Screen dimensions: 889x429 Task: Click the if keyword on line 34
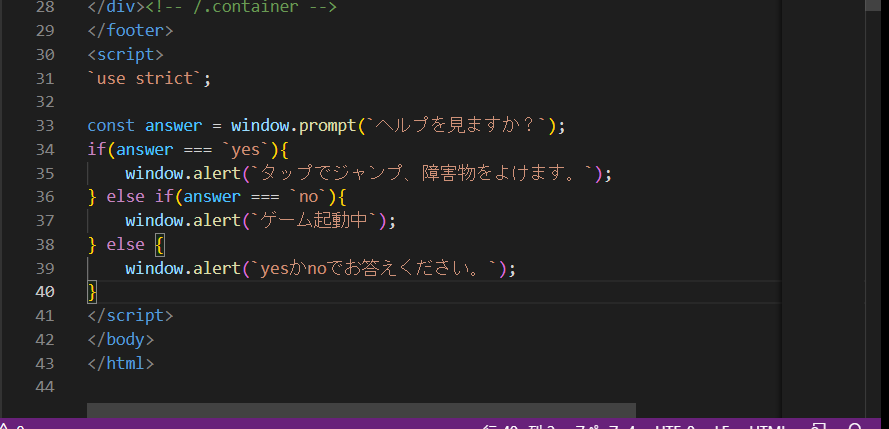click(97, 150)
